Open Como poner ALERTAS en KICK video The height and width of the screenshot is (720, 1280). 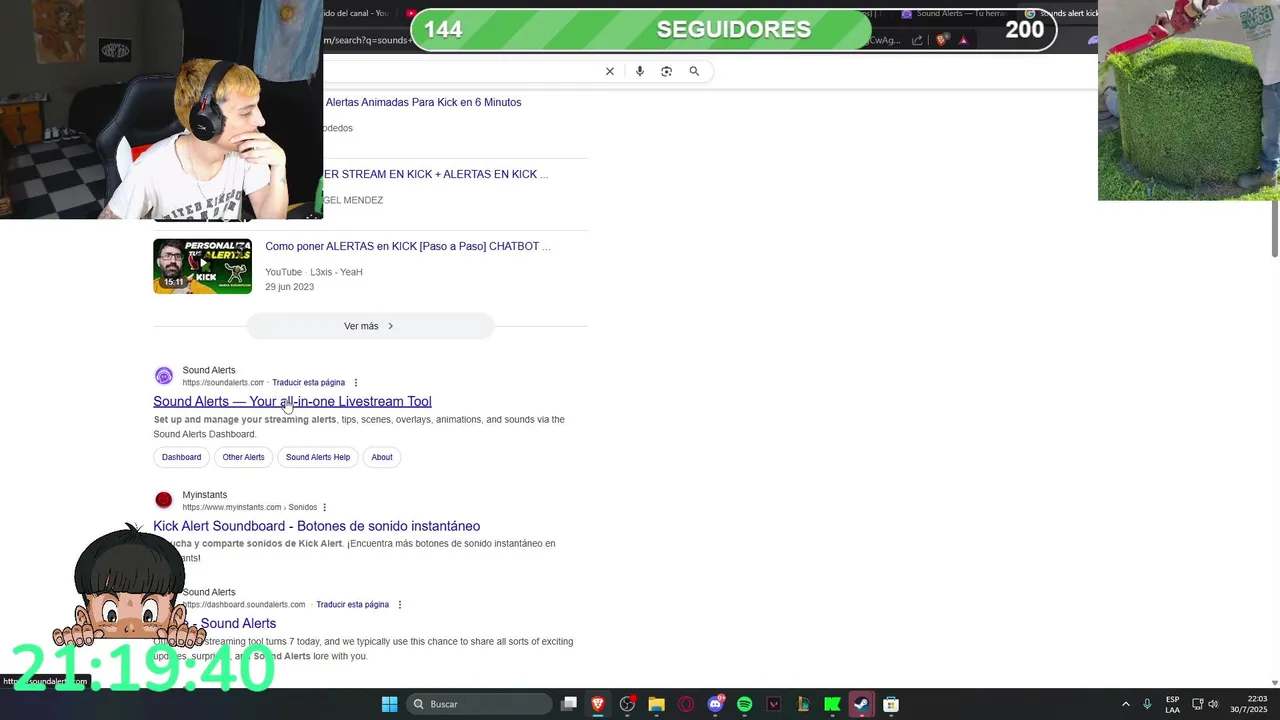(408, 246)
